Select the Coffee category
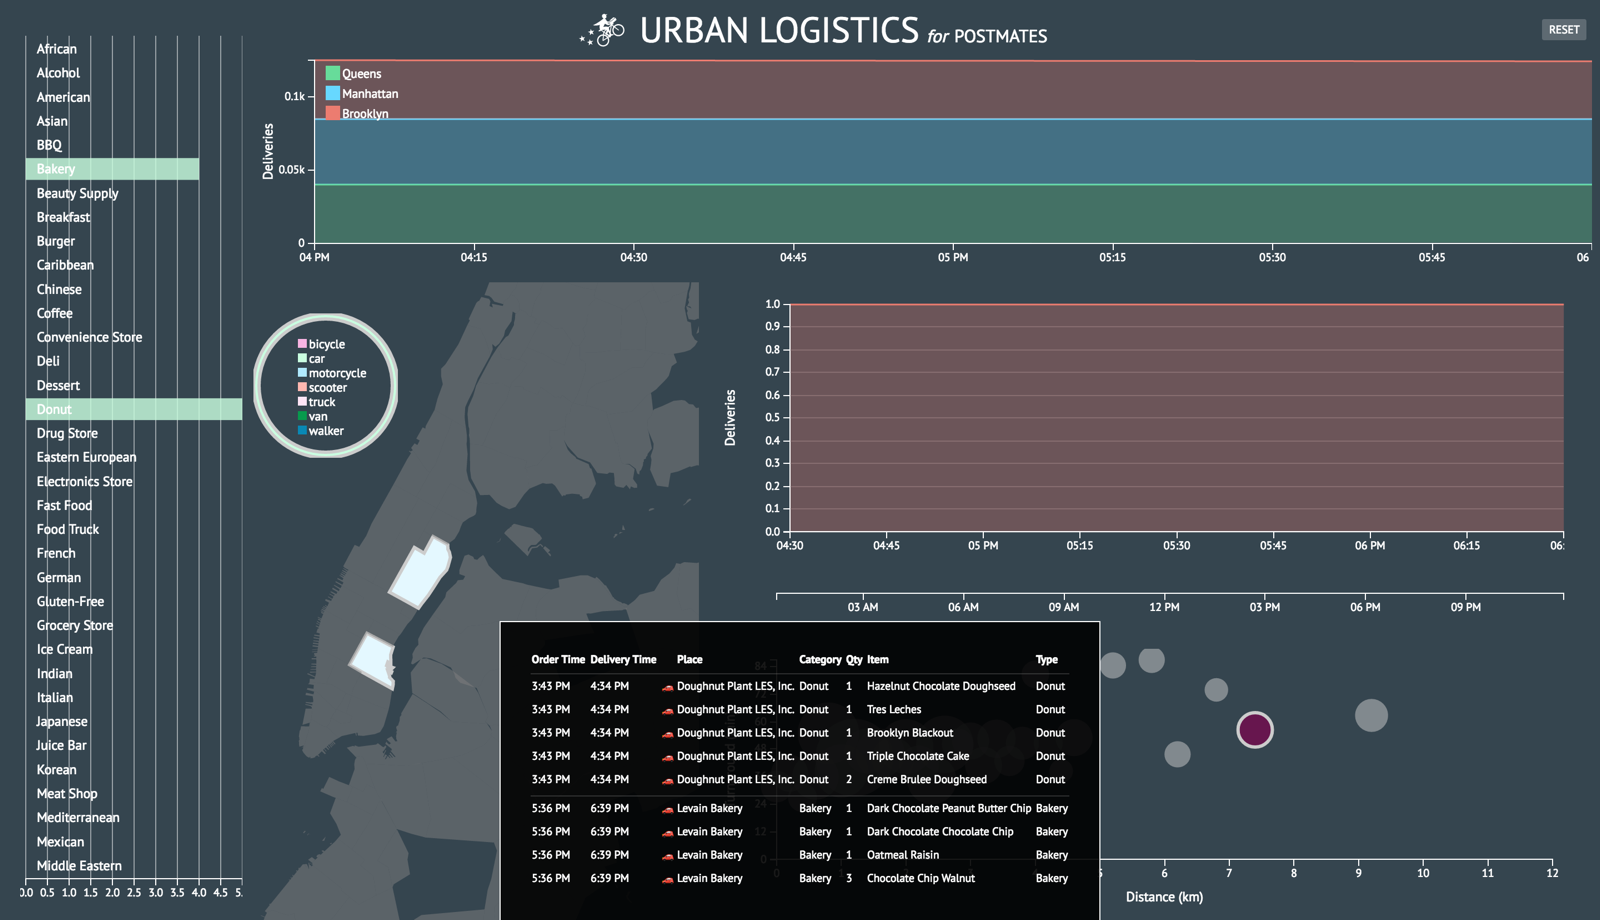Image resolution: width=1600 pixels, height=920 pixels. 54,313
